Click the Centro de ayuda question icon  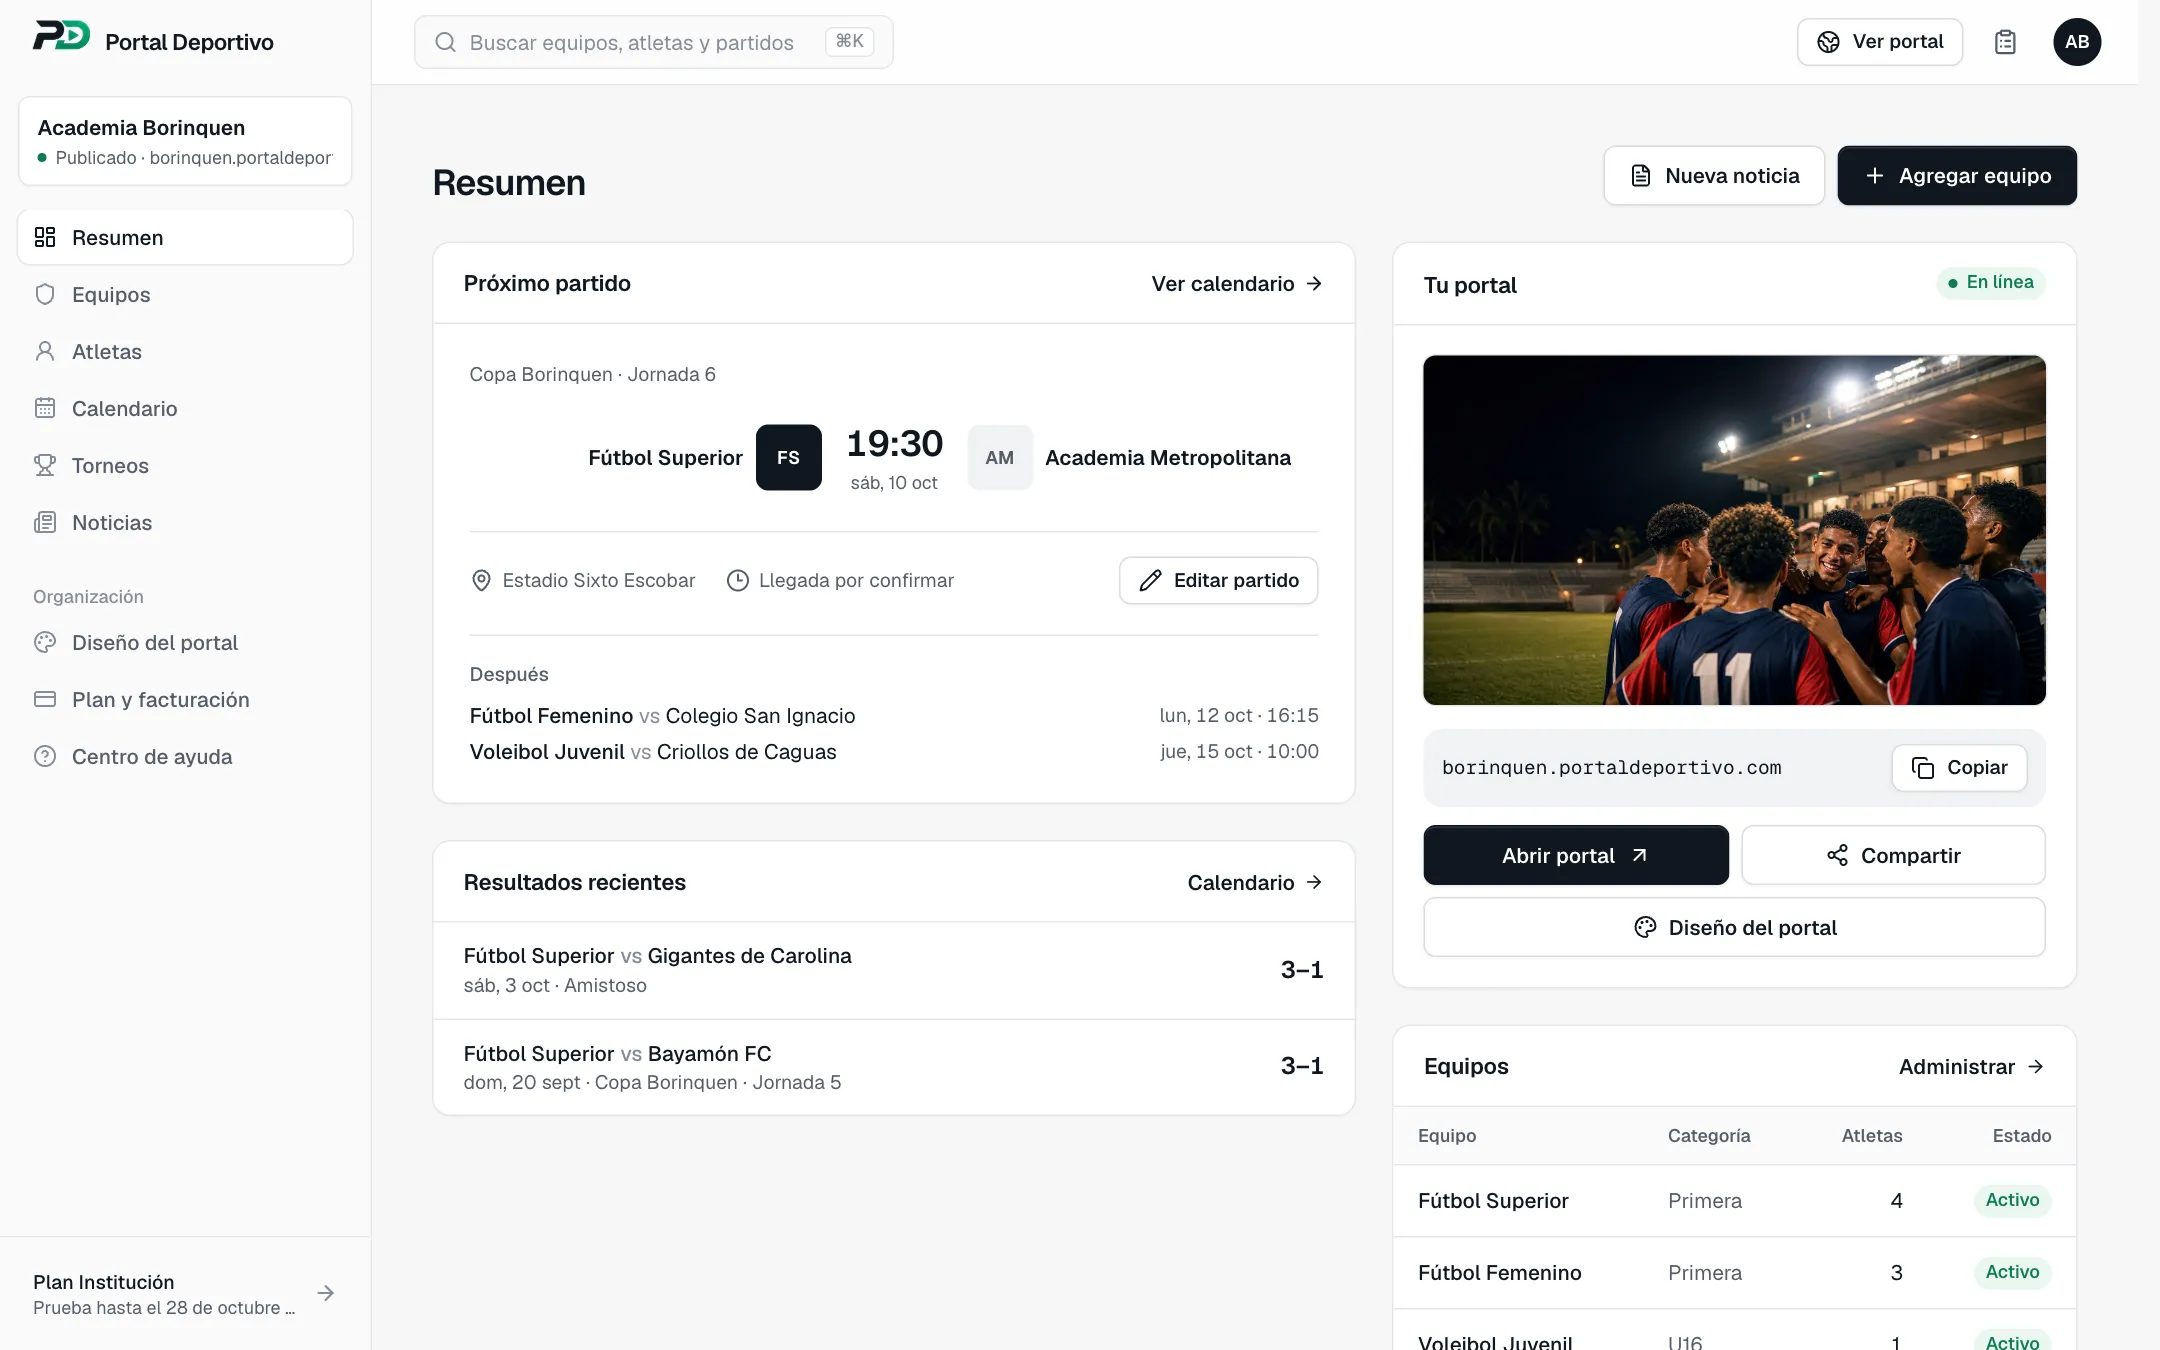[x=45, y=756]
